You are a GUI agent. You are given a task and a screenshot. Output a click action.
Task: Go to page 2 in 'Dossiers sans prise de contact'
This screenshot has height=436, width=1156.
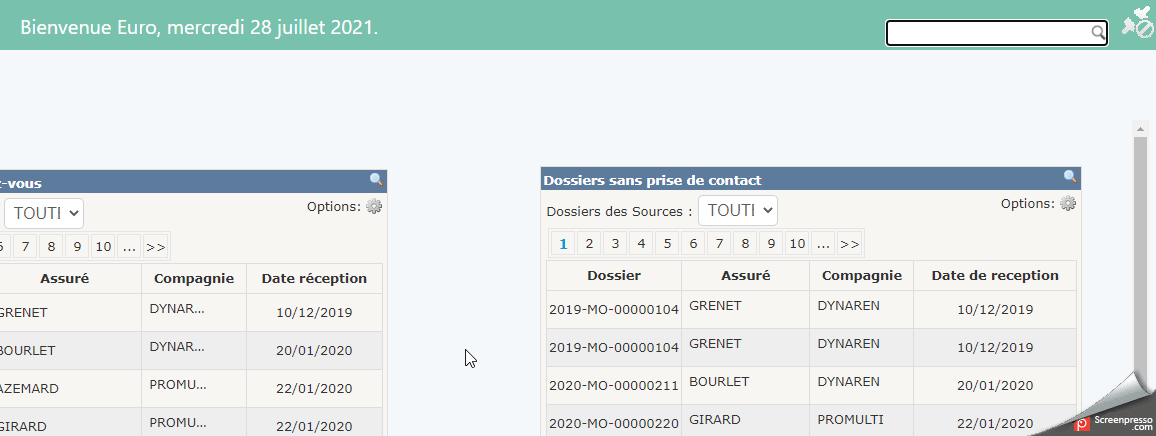pos(590,243)
